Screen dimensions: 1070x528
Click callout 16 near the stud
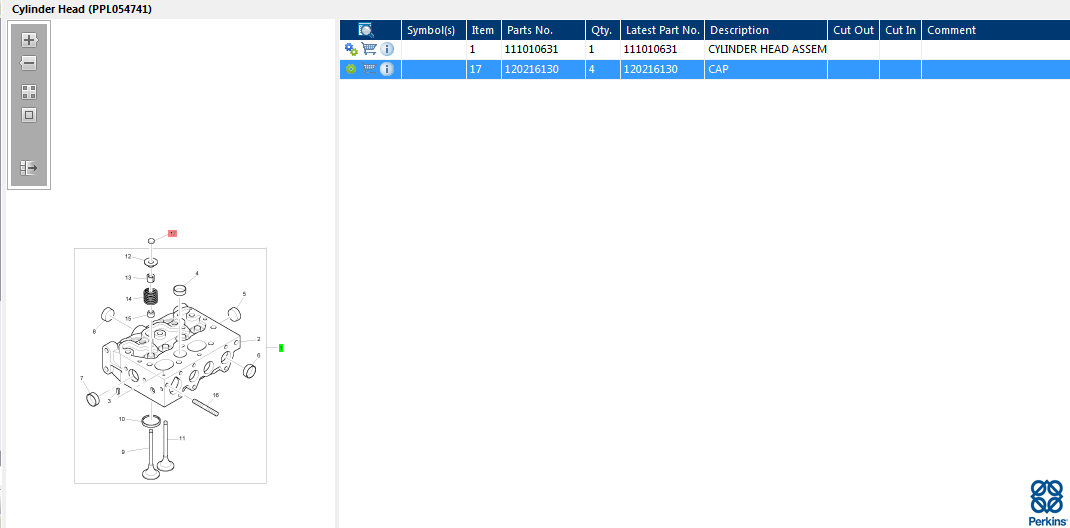[x=216, y=395]
